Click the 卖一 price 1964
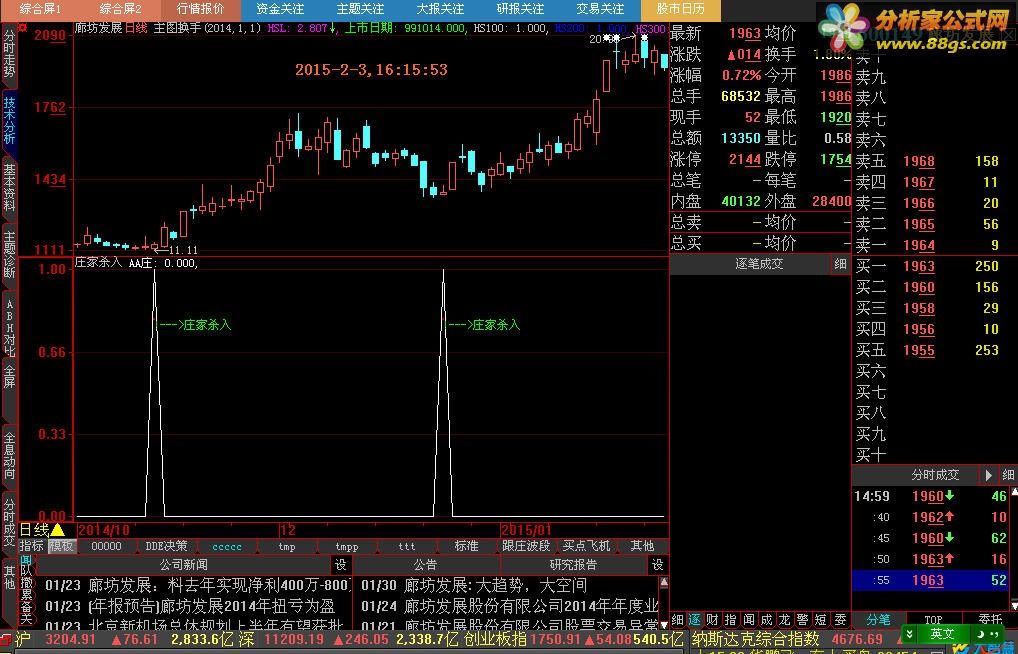 (x=919, y=245)
